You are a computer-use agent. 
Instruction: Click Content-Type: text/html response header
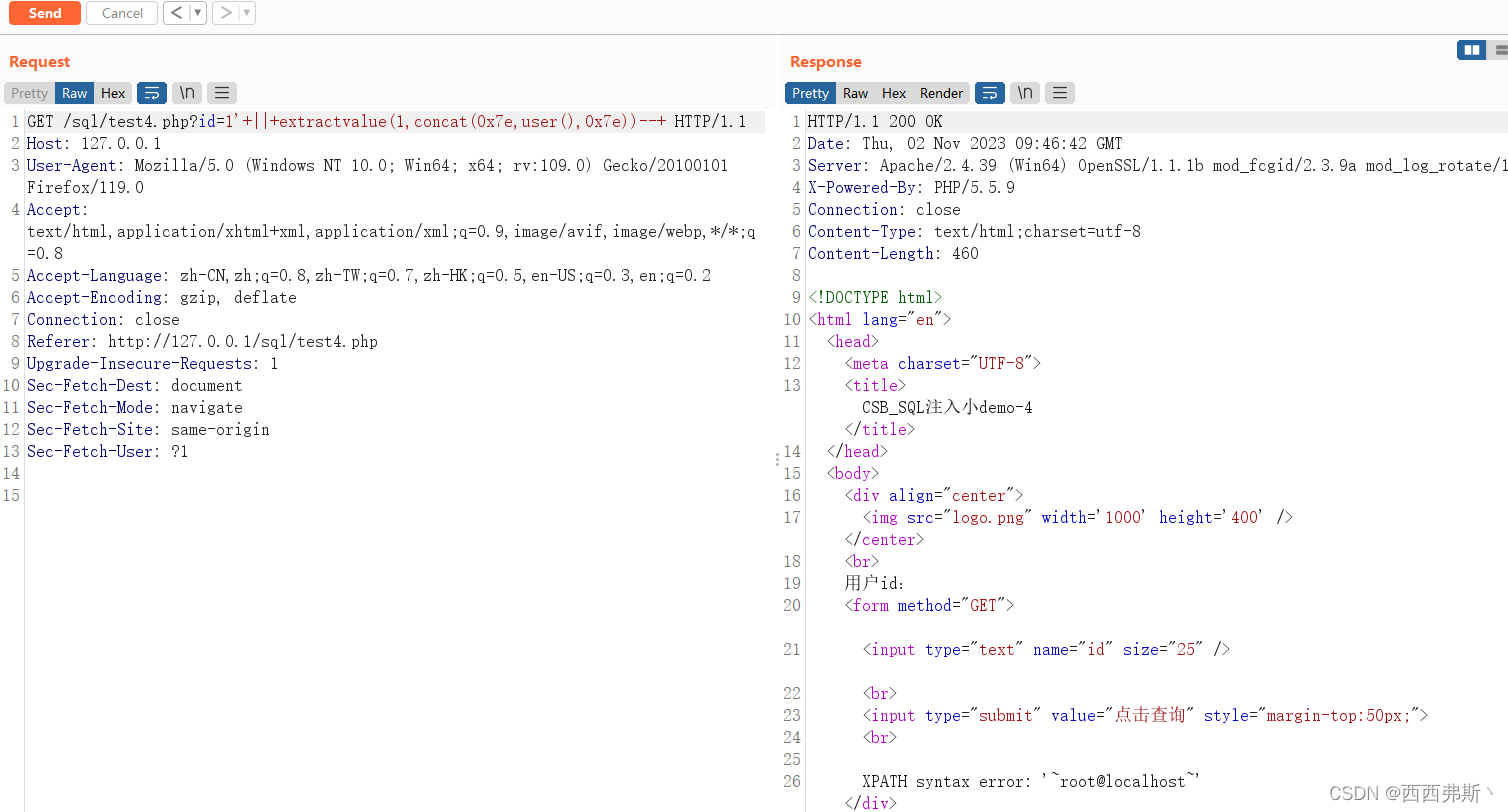click(974, 232)
